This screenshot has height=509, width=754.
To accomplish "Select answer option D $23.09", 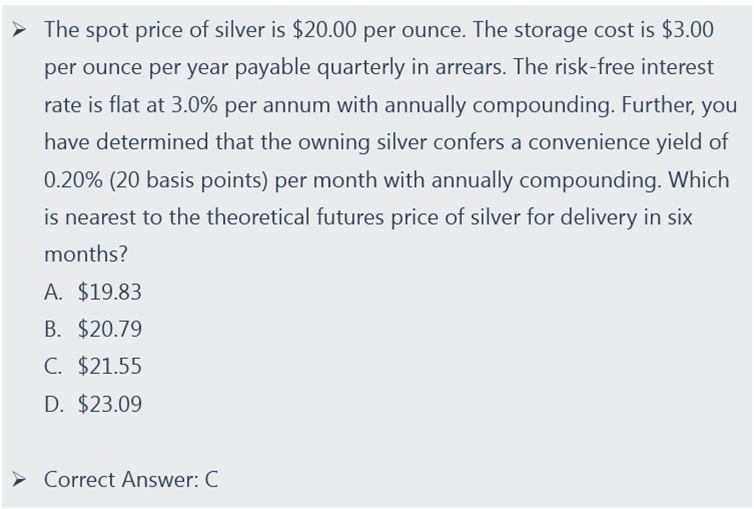I will click(x=93, y=404).
